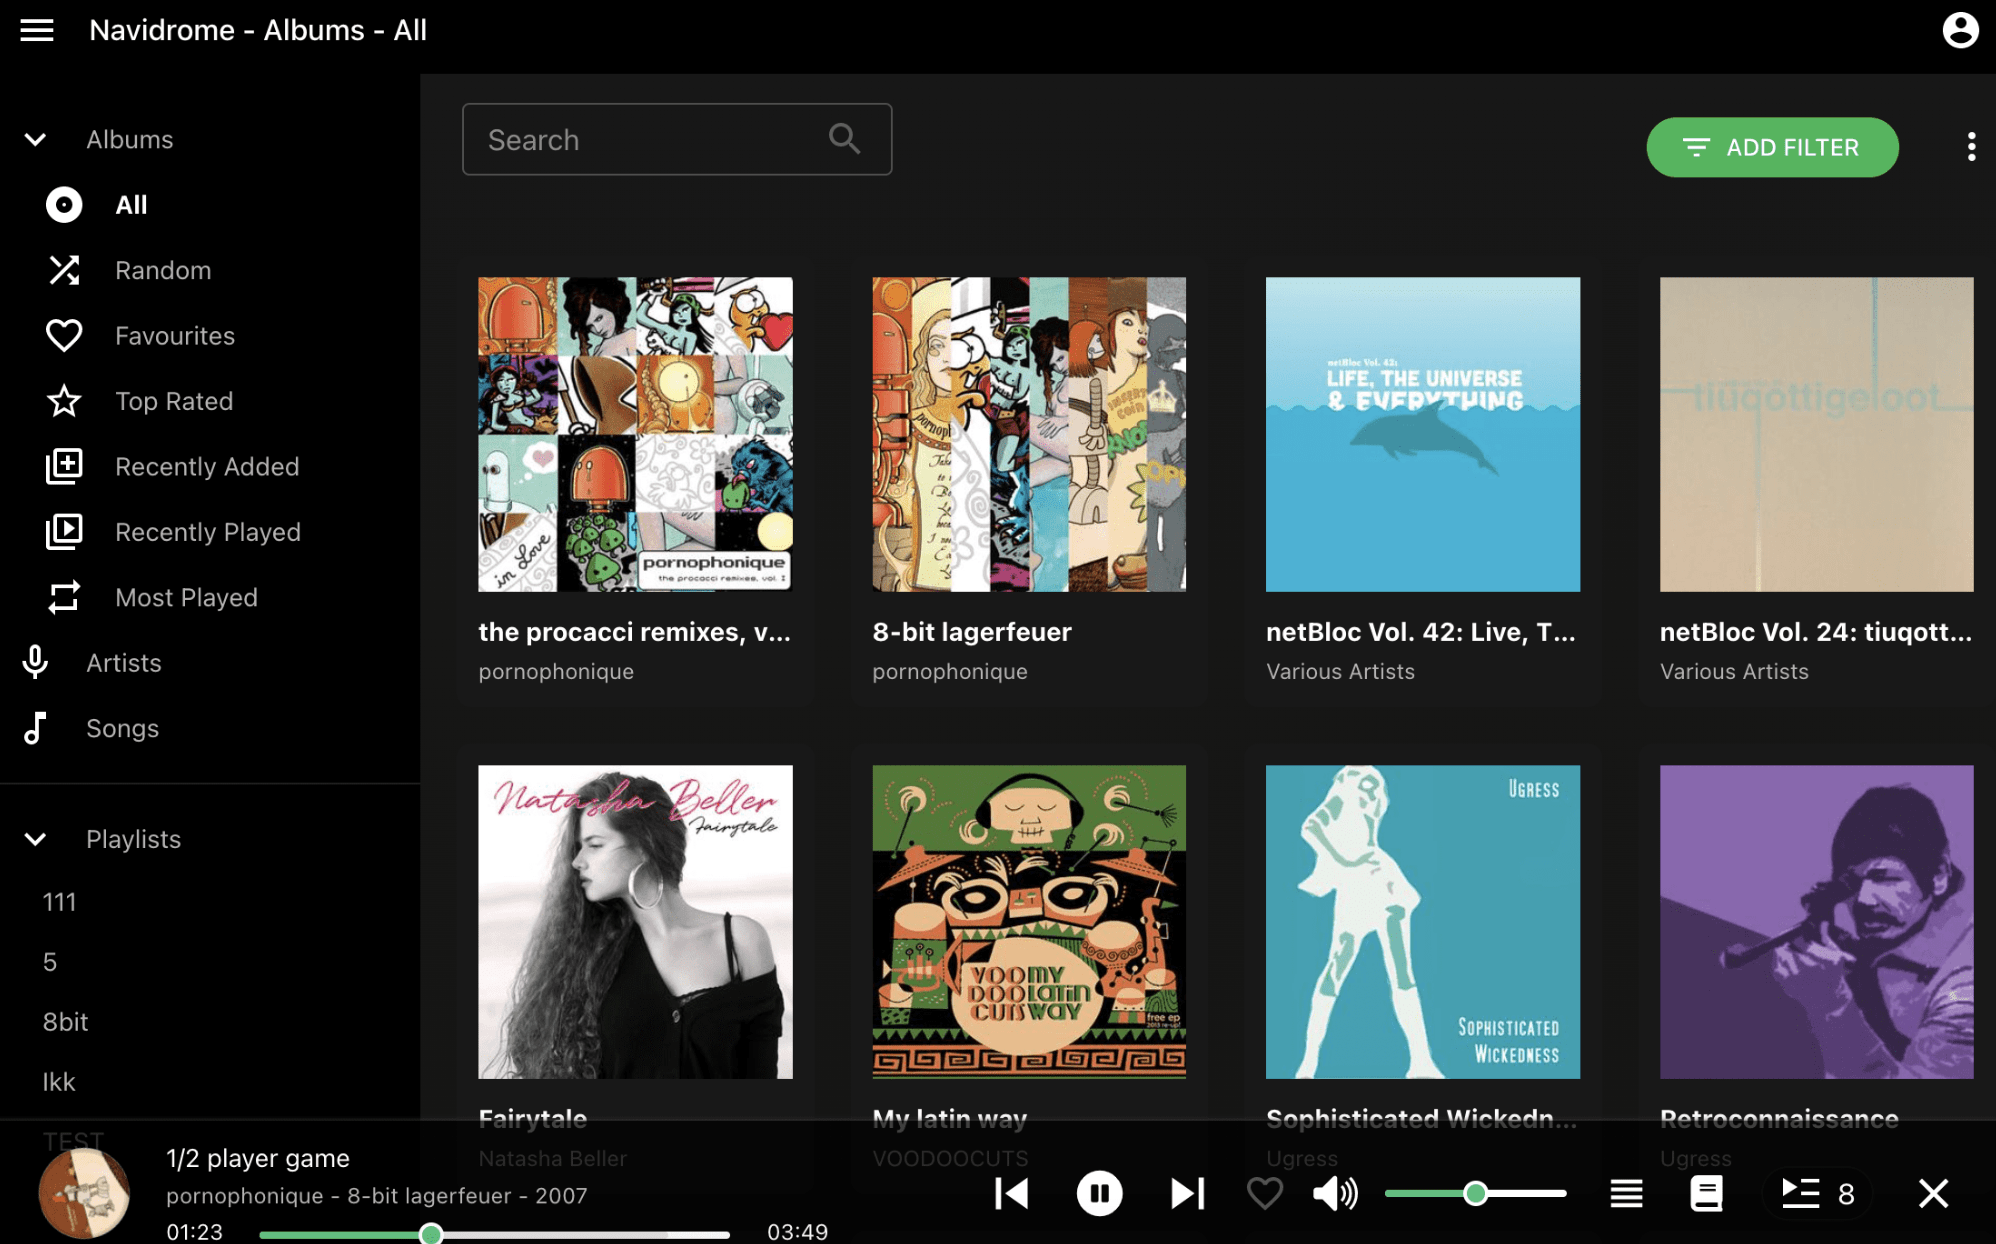This screenshot has height=1244, width=1996.
Task: Click the Random shuffle icon
Action: tap(64, 270)
